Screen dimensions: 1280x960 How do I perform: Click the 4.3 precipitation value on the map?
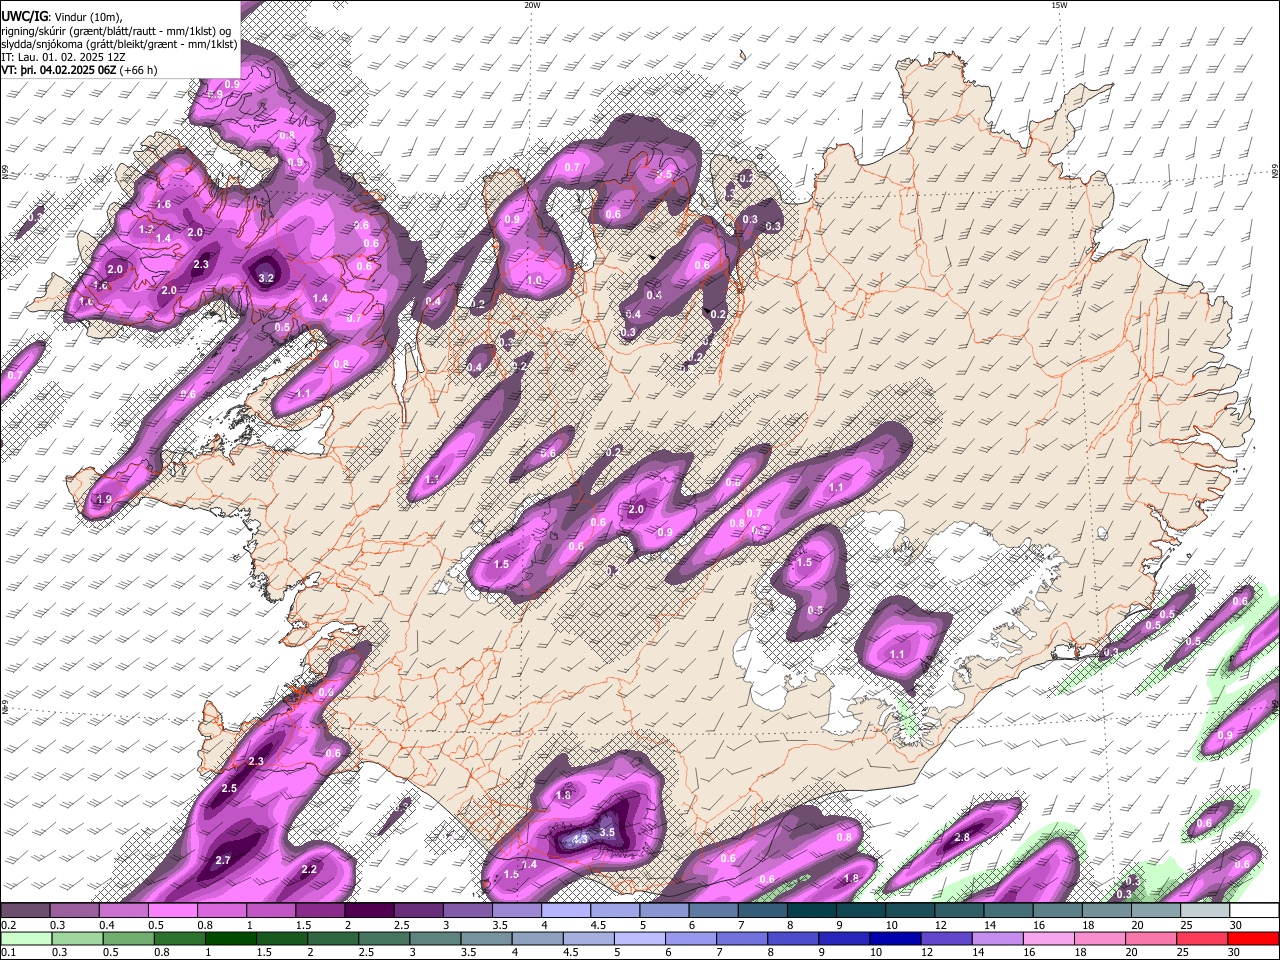coord(579,841)
